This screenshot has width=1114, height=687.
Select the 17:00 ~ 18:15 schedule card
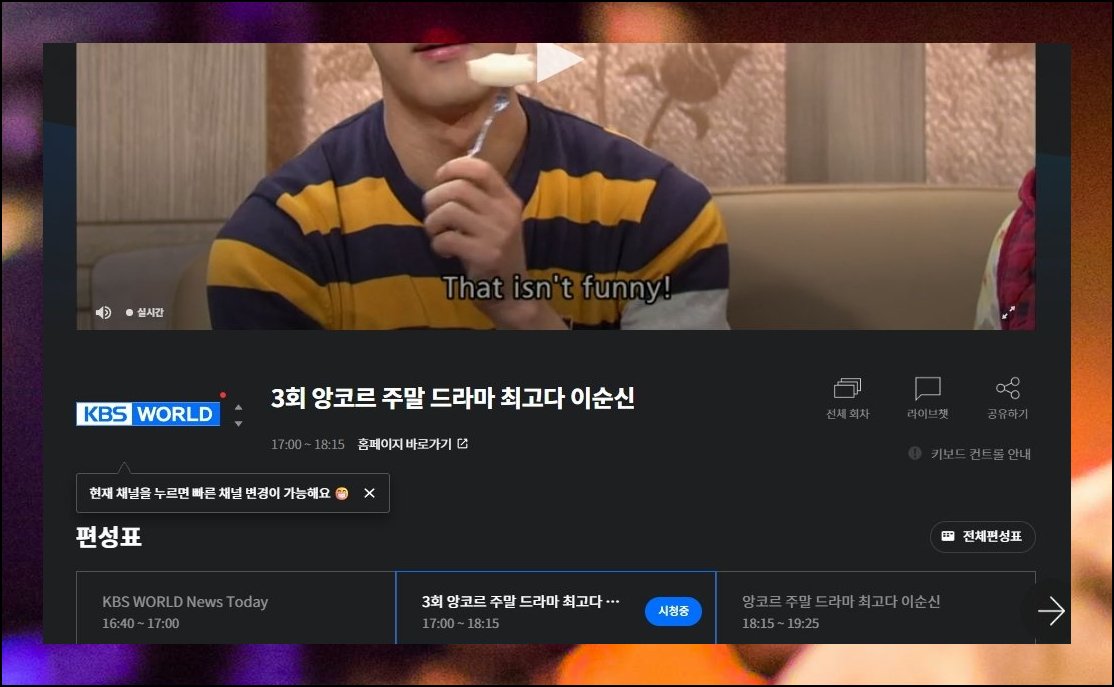tap(556, 608)
